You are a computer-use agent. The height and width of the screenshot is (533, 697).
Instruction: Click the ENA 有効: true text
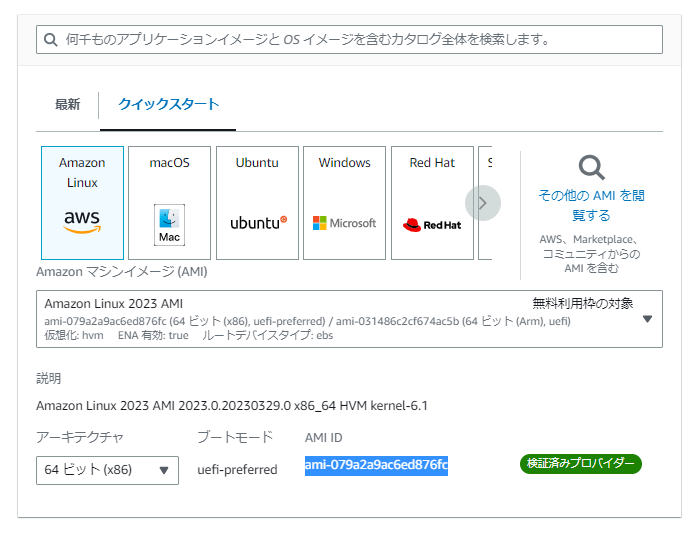153,335
